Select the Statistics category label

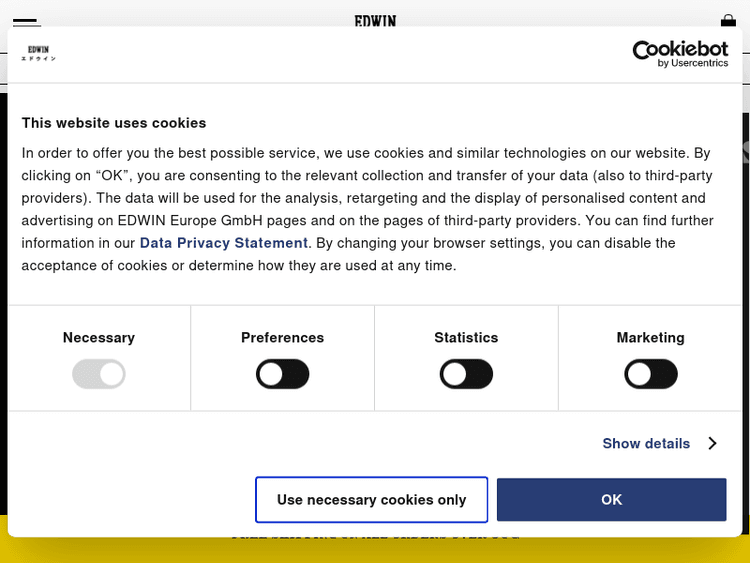coord(466,338)
